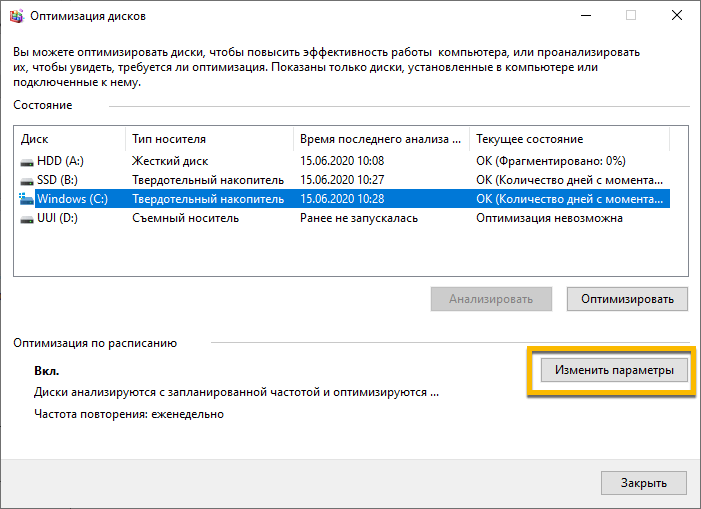
Task: Close the window with title bar X
Action: [x=677, y=16]
